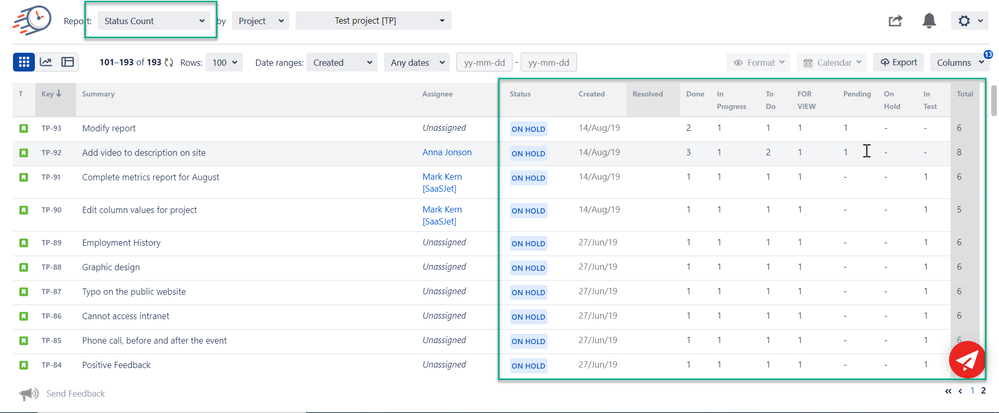Click the TP-88 issue type icon
The height and width of the screenshot is (413, 999).
pyautogui.click(x=24, y=267)
